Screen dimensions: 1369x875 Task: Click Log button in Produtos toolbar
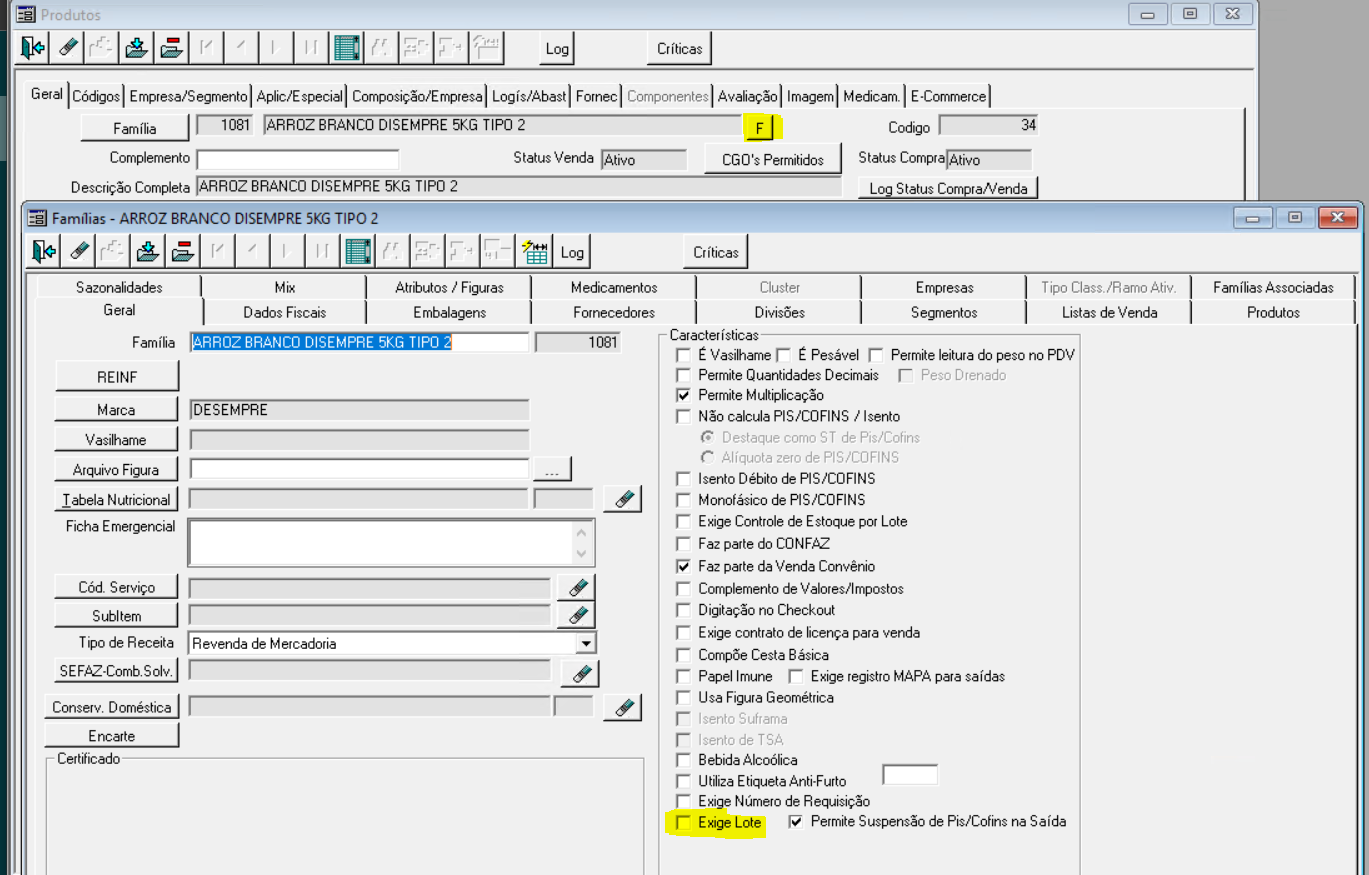pyautogui.click(x=557, y=48)
